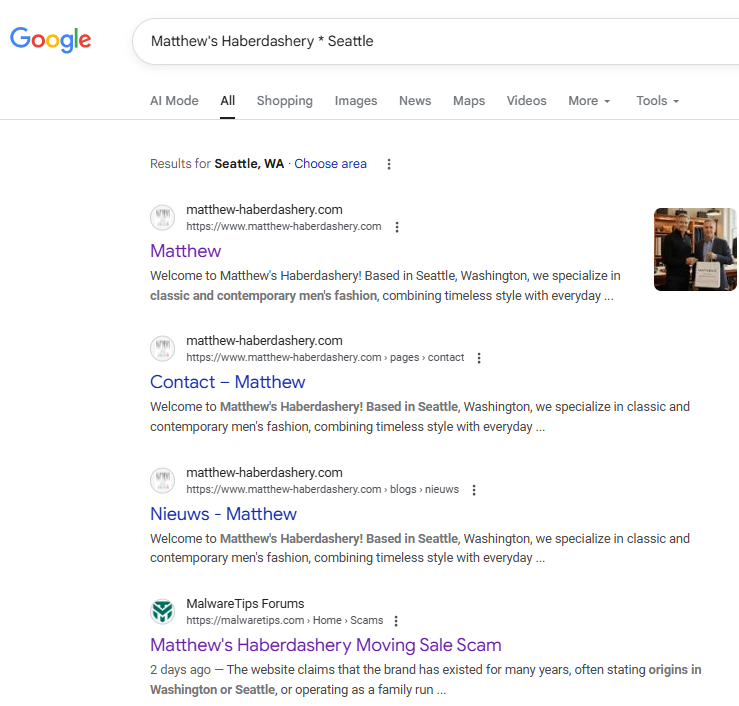Open three-dot menu for blogs nieuws result

[x=474, y=490]
